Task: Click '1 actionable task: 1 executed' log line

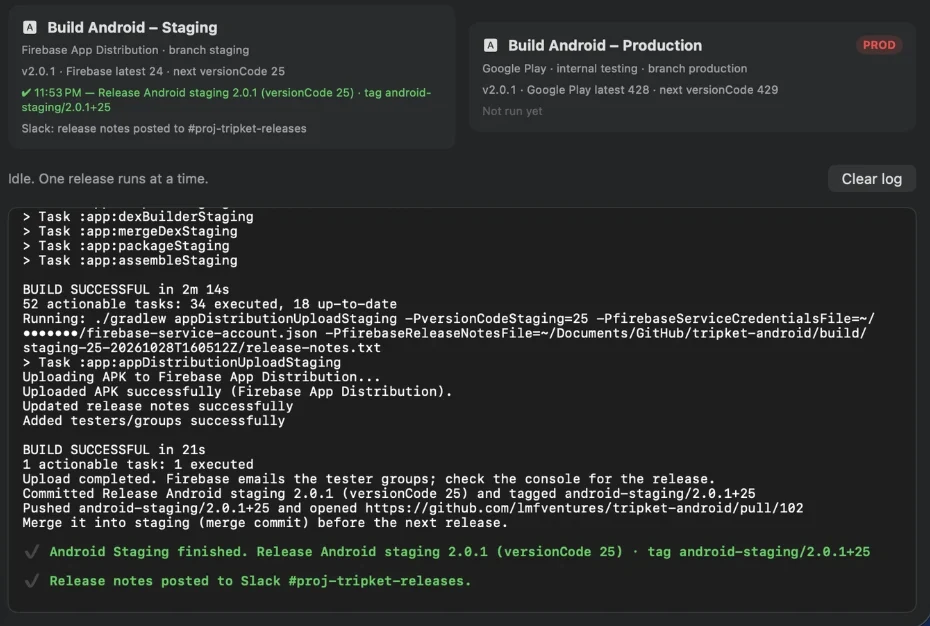Action: (138, 464)
